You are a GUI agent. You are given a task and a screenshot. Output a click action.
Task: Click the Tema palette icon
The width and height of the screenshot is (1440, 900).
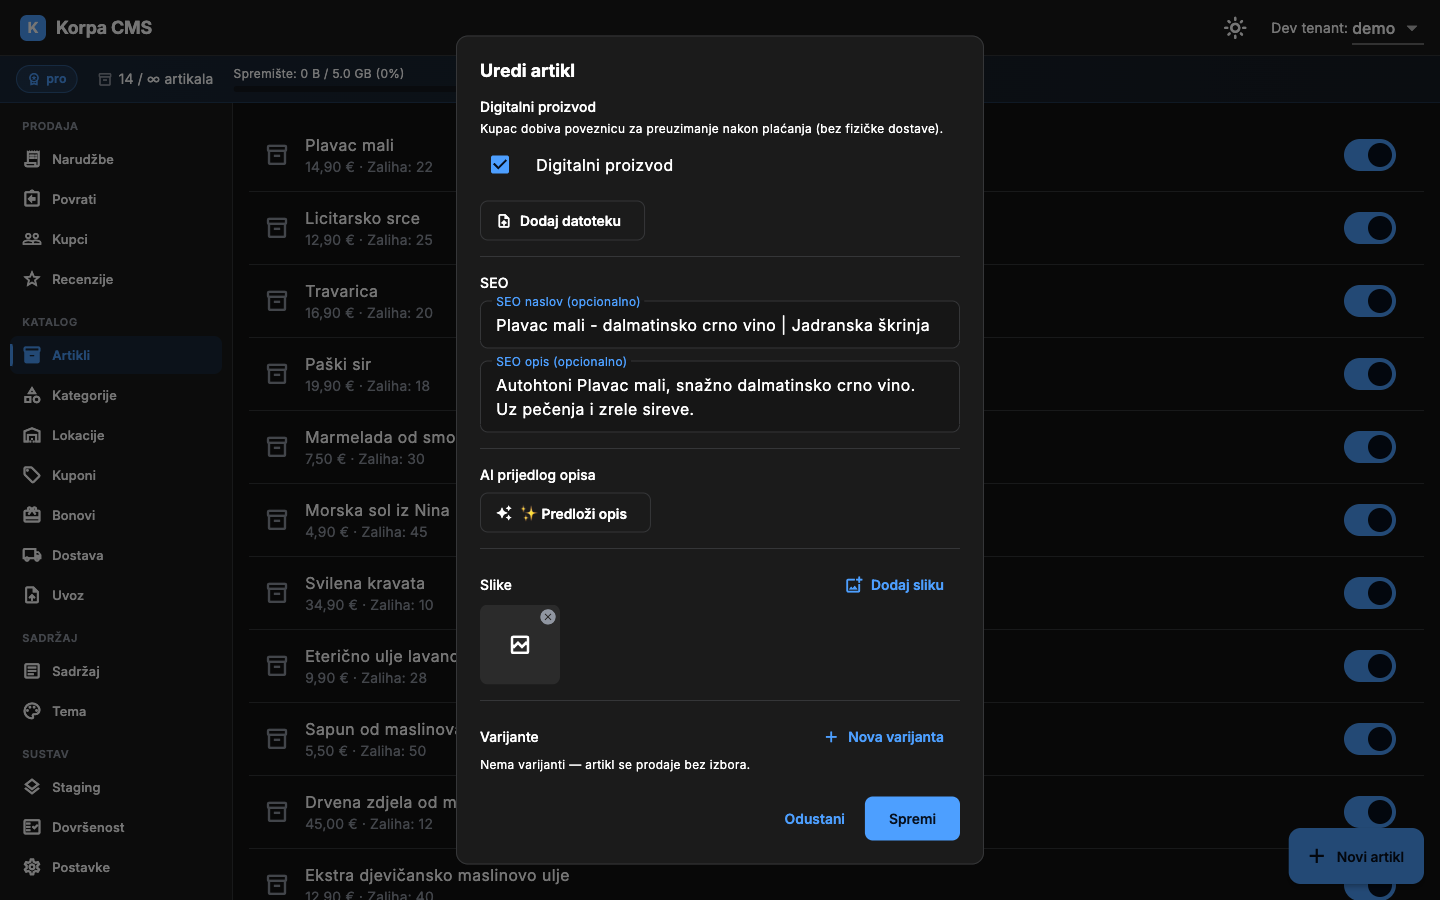[x=32, y=711]
